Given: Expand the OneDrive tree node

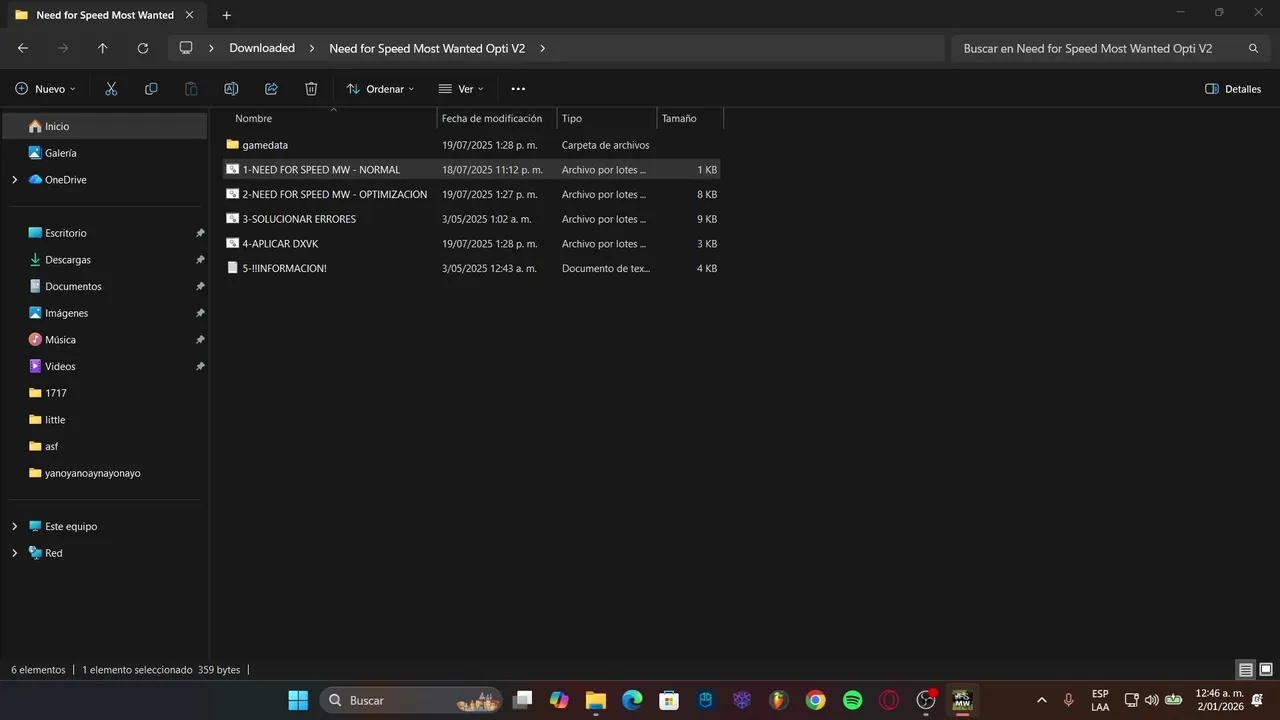Looking at the screenshot, I should 15,180.
